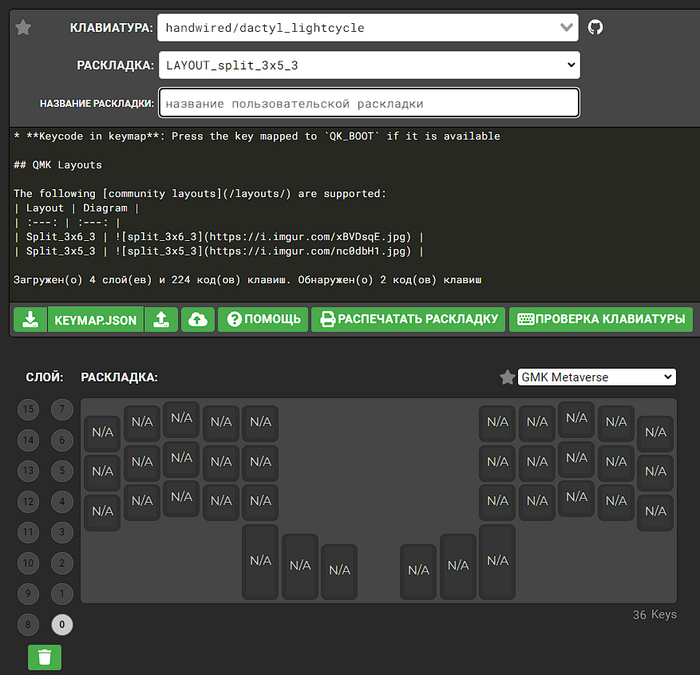The height and width of the screenshot is (675, 700).
Task: Click the printer РАСПЕЧАТАТЬ РАСКЛАДКУ button
Action: (x=407, y=319)
